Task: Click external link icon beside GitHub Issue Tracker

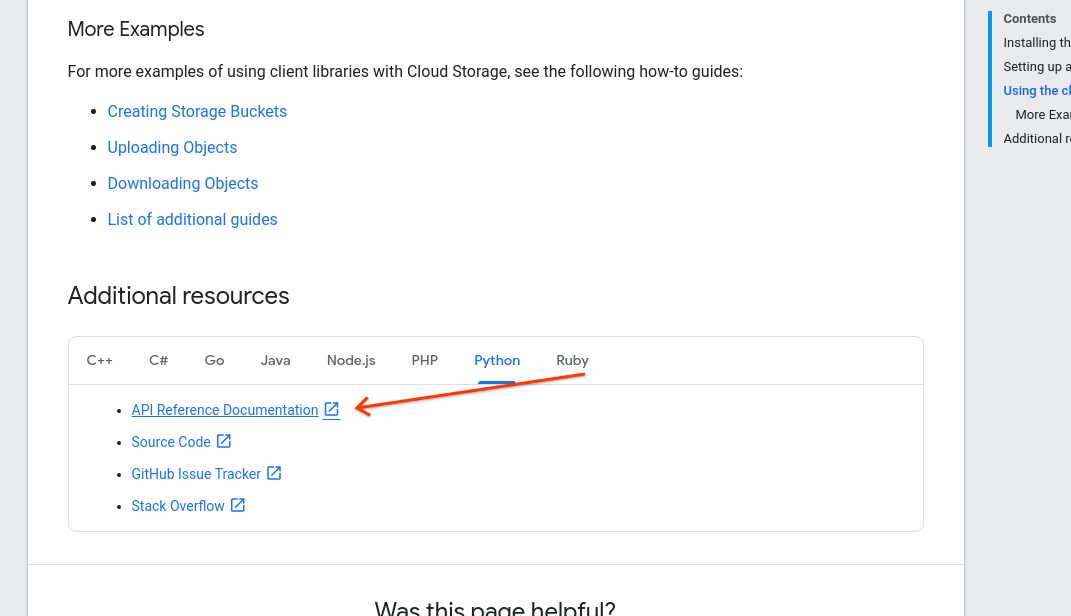Action: tap(274, 473)
